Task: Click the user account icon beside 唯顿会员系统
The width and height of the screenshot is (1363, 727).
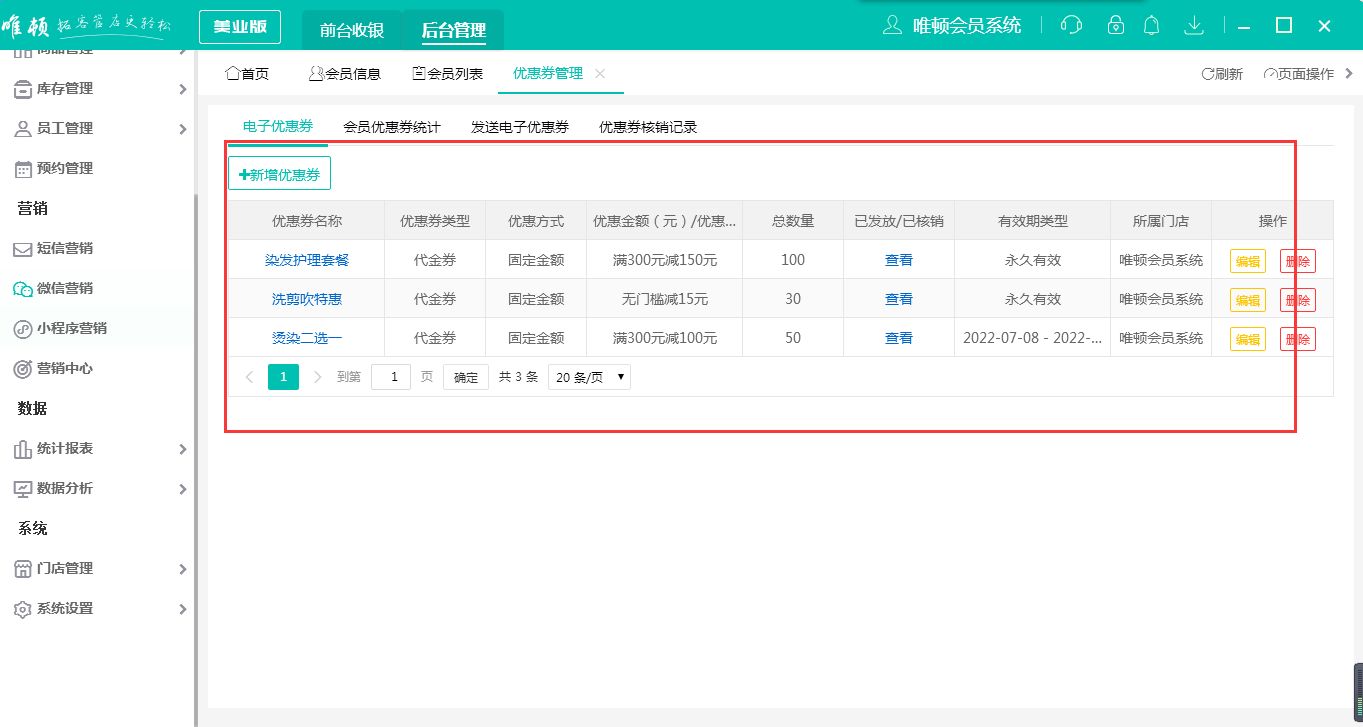Action: coord(893,25)
